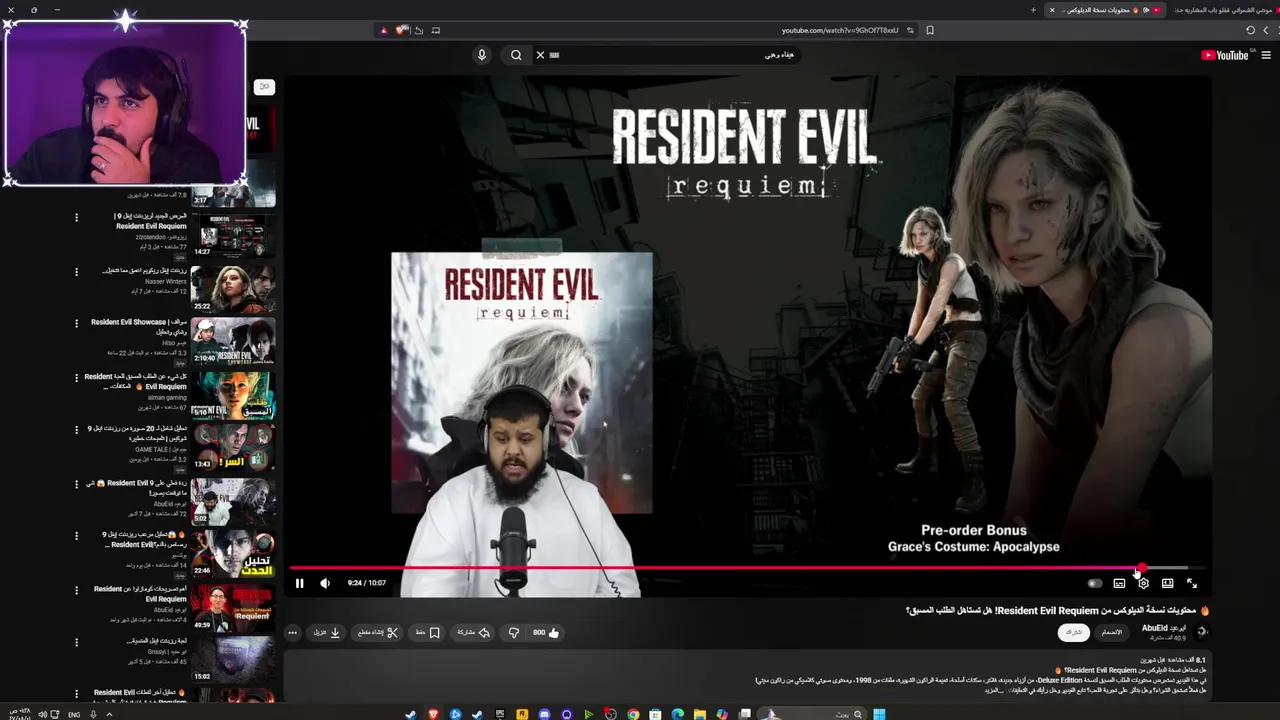Open the 49:59 Requiem video thumbnail

coord(233,608)
